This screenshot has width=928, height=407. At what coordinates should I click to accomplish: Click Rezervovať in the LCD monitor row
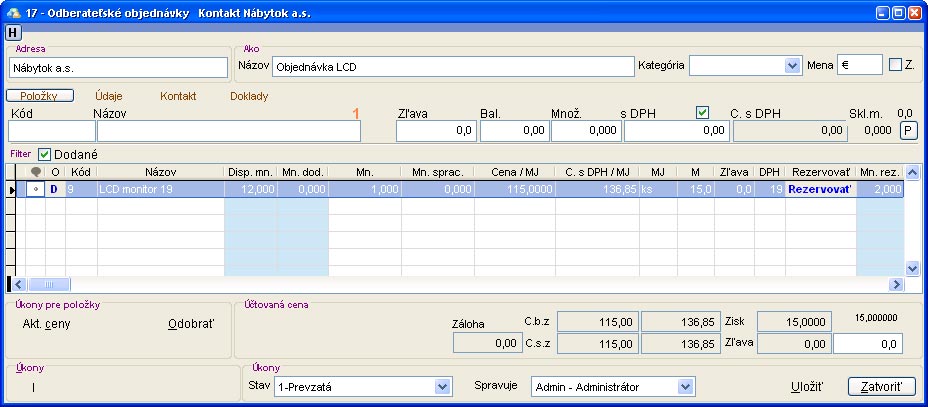coord(819,188)
